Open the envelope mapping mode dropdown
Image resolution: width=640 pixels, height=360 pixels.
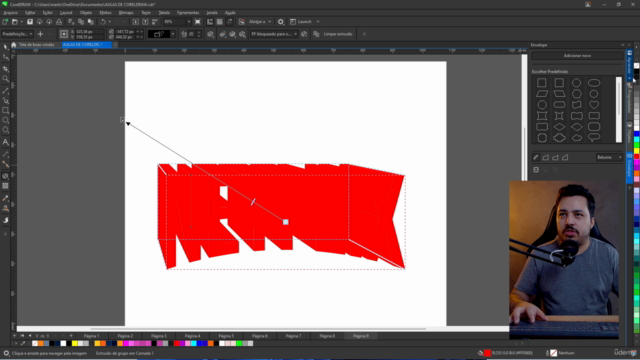pyautogui.click(x=609, y=157)
